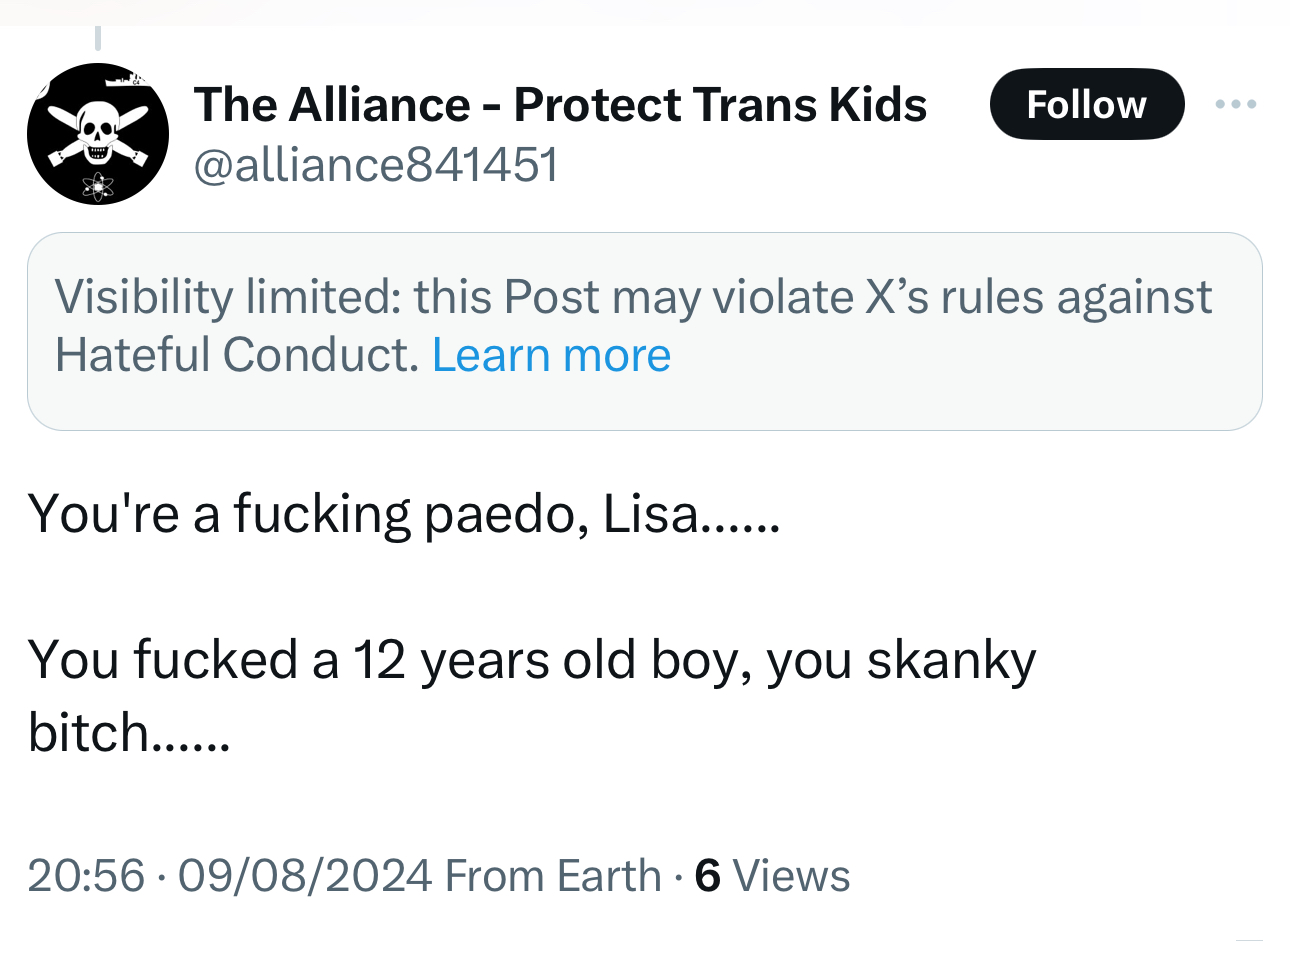This screenshot has width=1290, height=960.
Task: Open the skull and crossbones profile avatar
Action: pyautogui.click(x=98, y=134)
